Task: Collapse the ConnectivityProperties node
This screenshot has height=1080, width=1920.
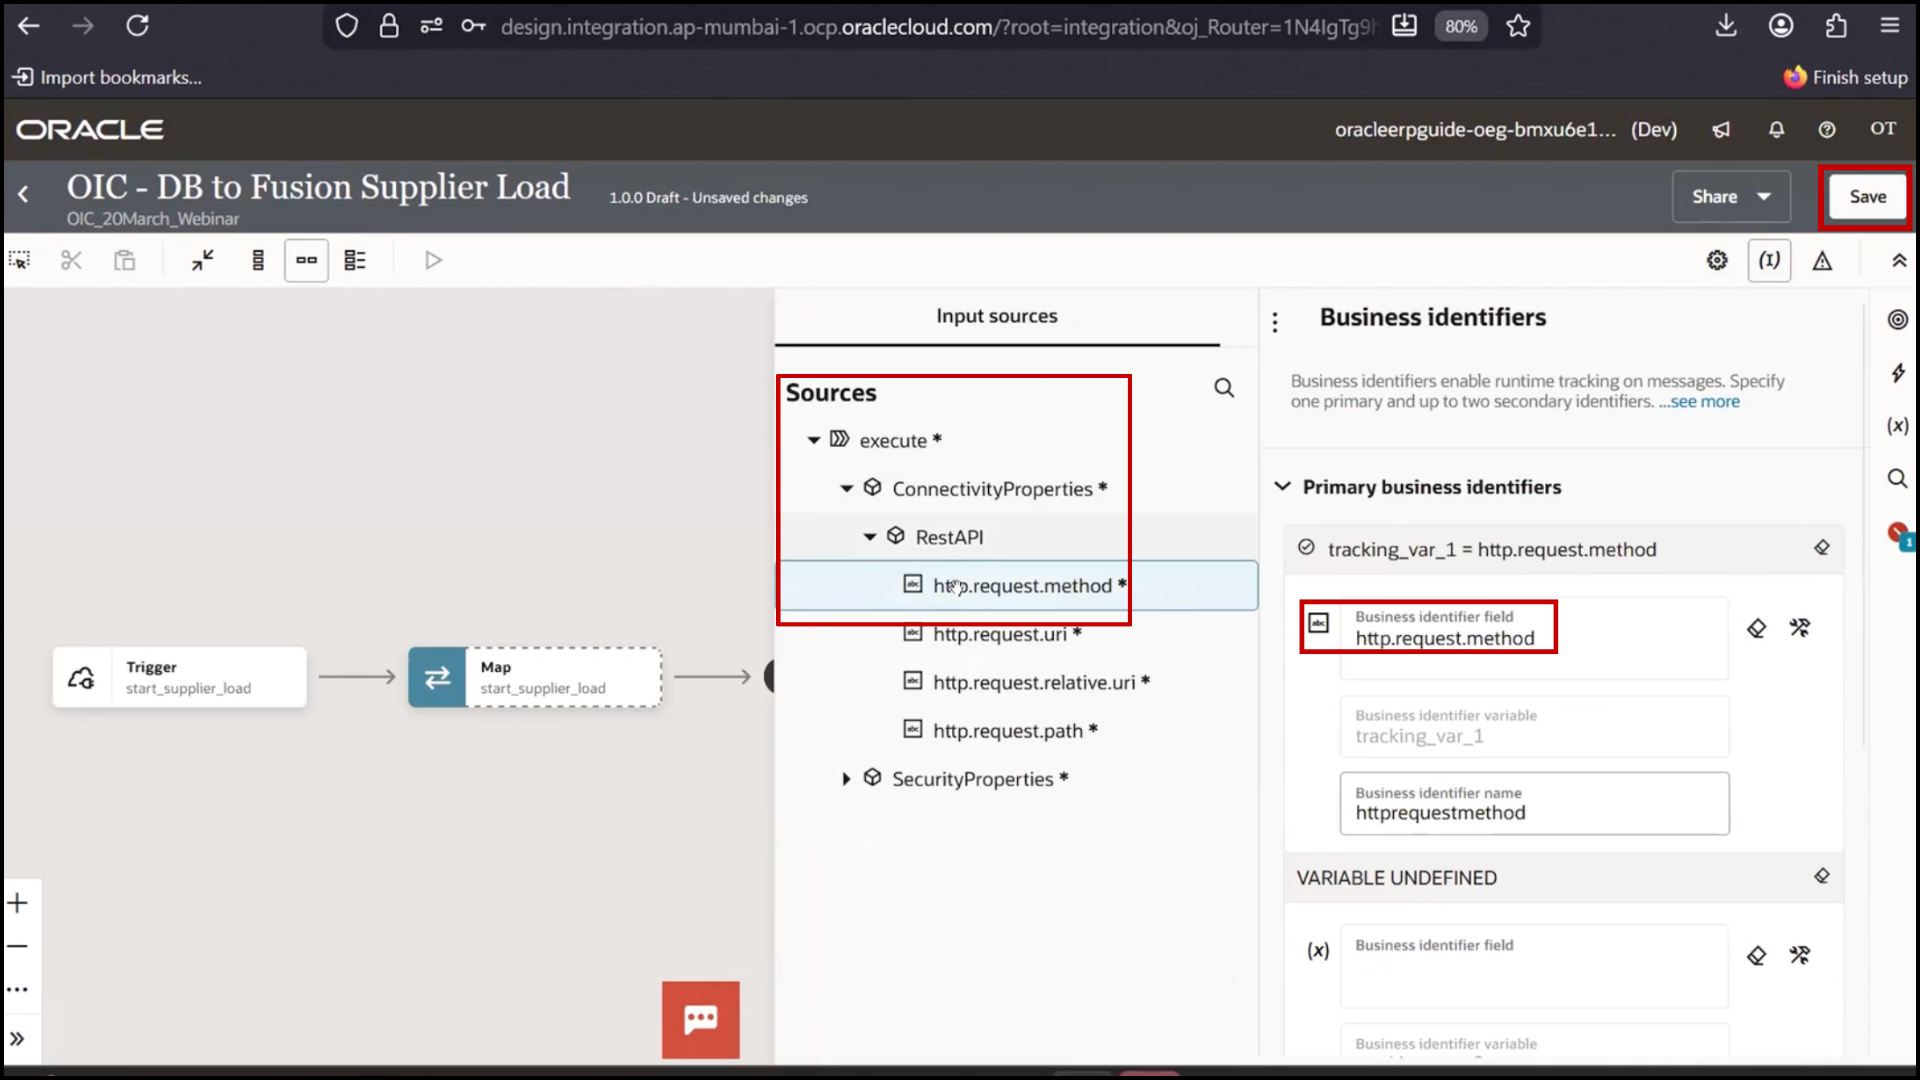Action: coord(847,489)
